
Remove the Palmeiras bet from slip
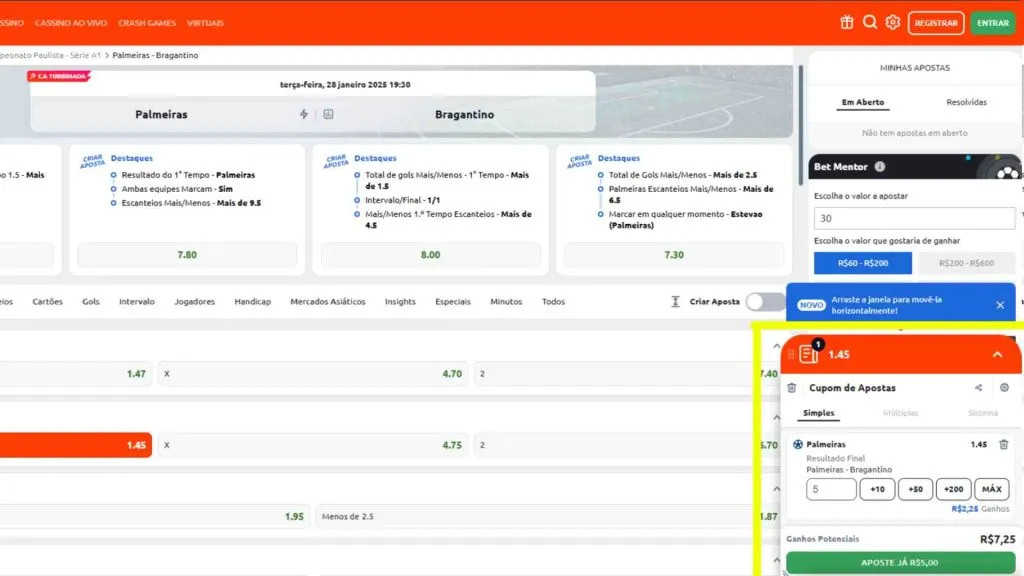(1004, 444)
